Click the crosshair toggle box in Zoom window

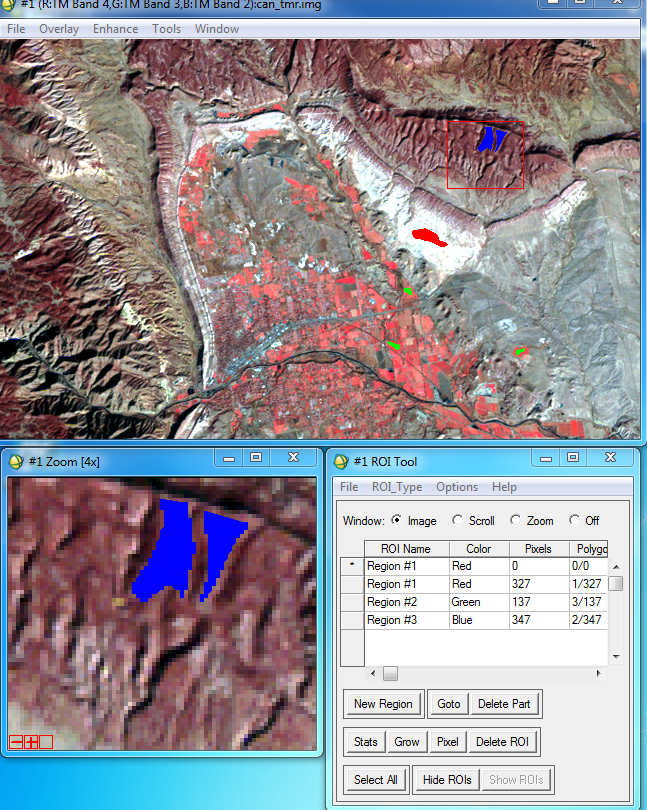tap(46, 742)
